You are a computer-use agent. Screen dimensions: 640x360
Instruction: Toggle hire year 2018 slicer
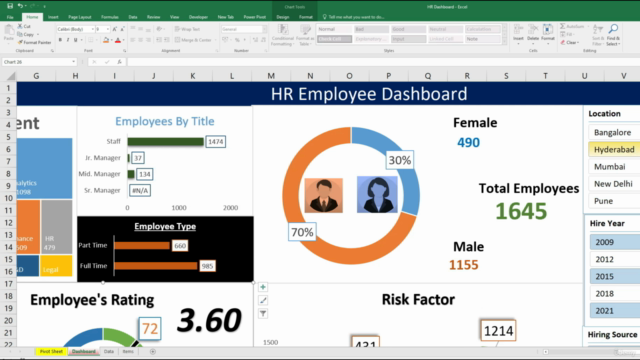[615, 293]
